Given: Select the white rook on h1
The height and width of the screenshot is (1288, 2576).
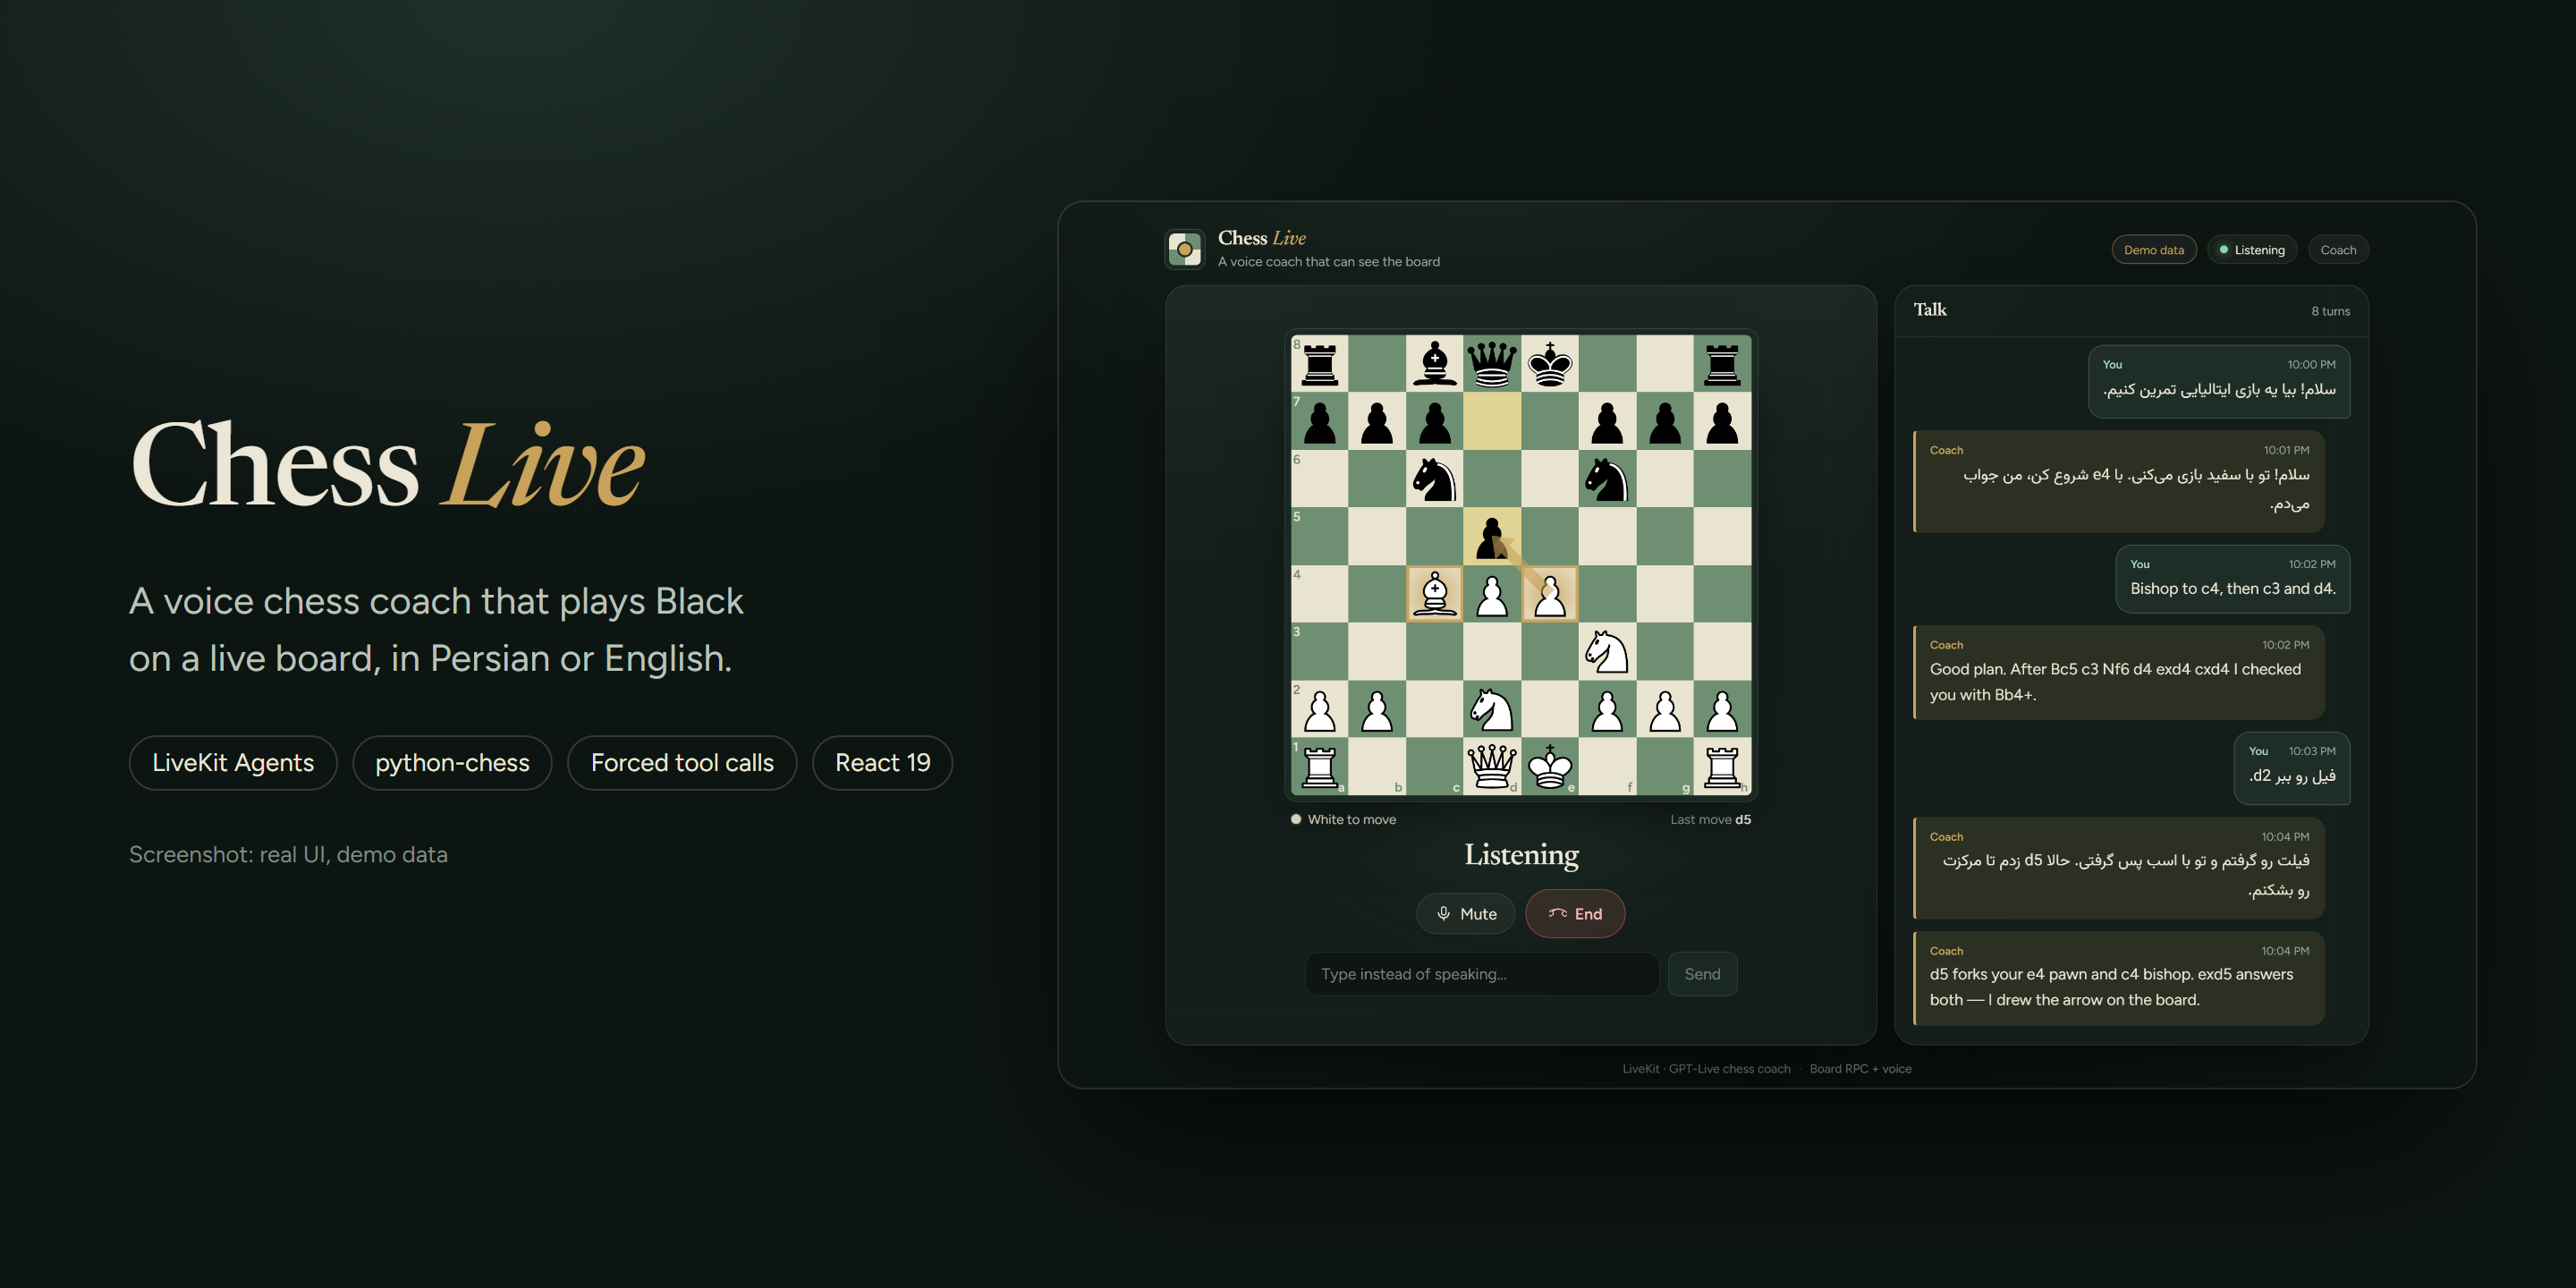Looking at the screenshot, I should click(1722, 767).
